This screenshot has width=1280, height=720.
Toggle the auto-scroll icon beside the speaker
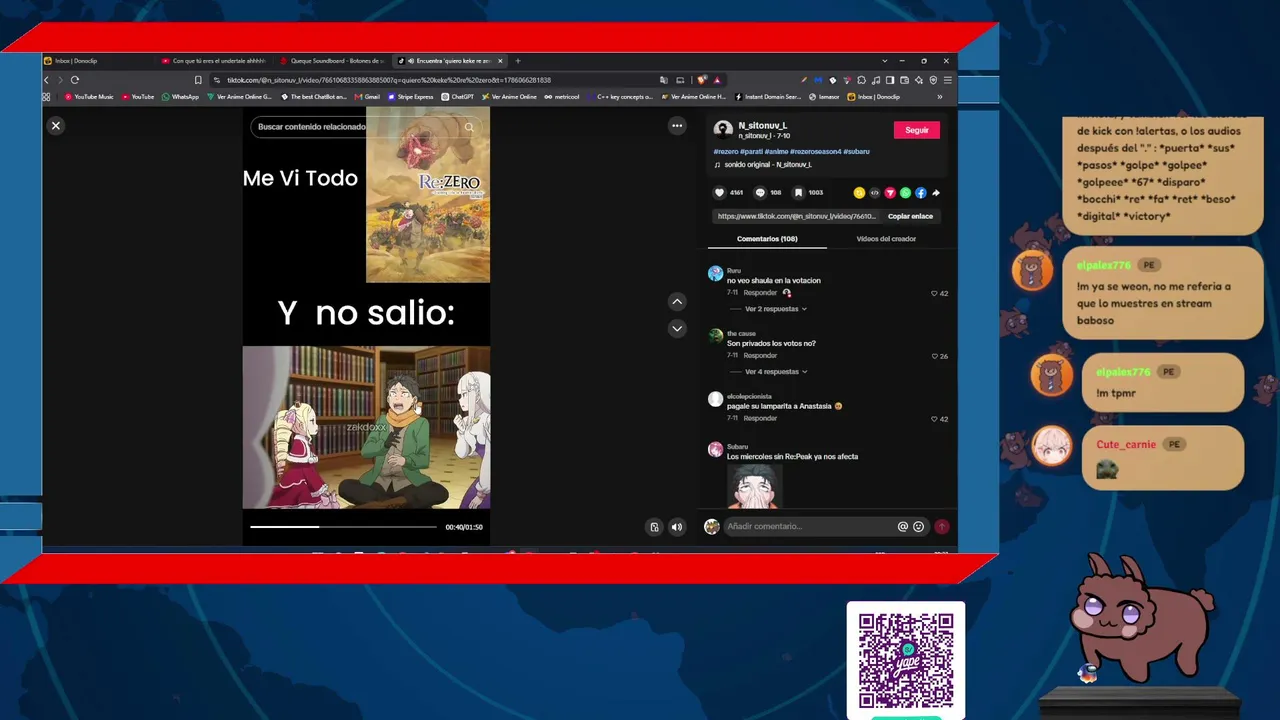click(x=654, y=527)
